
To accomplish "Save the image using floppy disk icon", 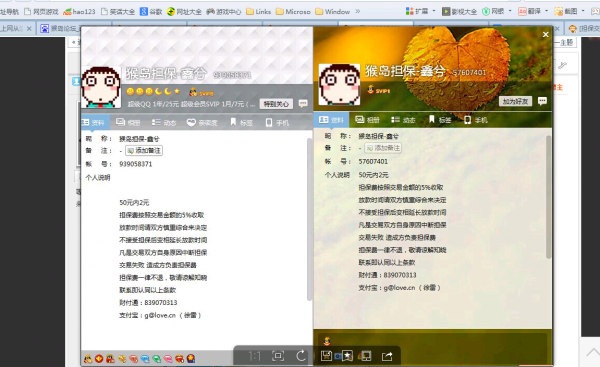I will pos(326,356).
